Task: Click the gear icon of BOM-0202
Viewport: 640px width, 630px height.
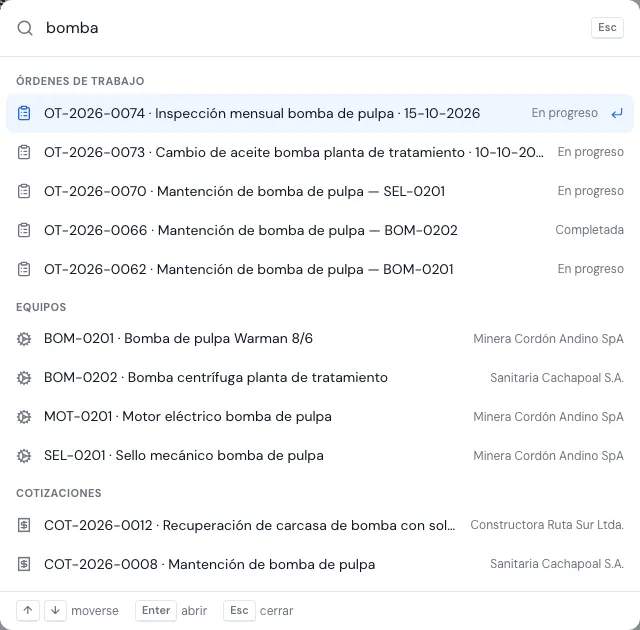Action: [x=24, y=378]
